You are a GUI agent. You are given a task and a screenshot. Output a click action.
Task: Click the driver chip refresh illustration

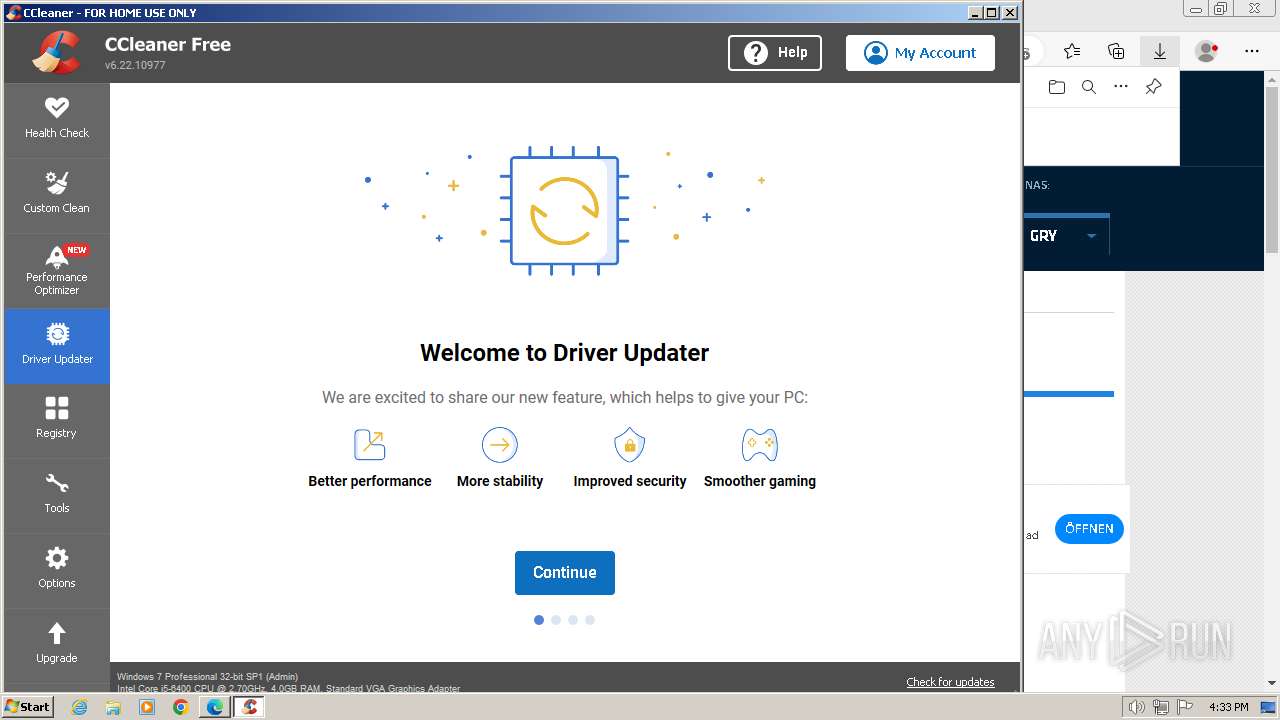565,211
